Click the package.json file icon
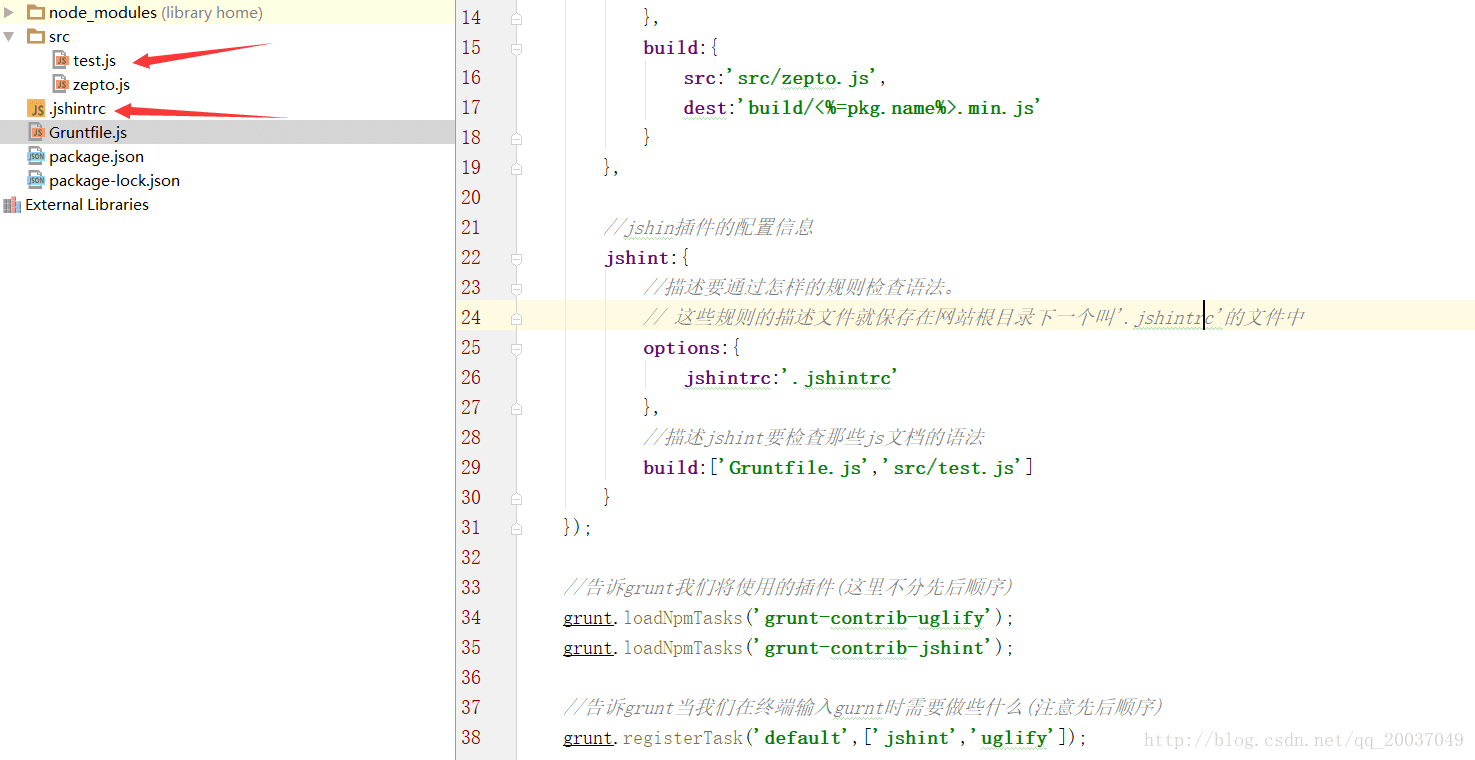This screenshot has width=1475, height=760. [x=37, y=157]
